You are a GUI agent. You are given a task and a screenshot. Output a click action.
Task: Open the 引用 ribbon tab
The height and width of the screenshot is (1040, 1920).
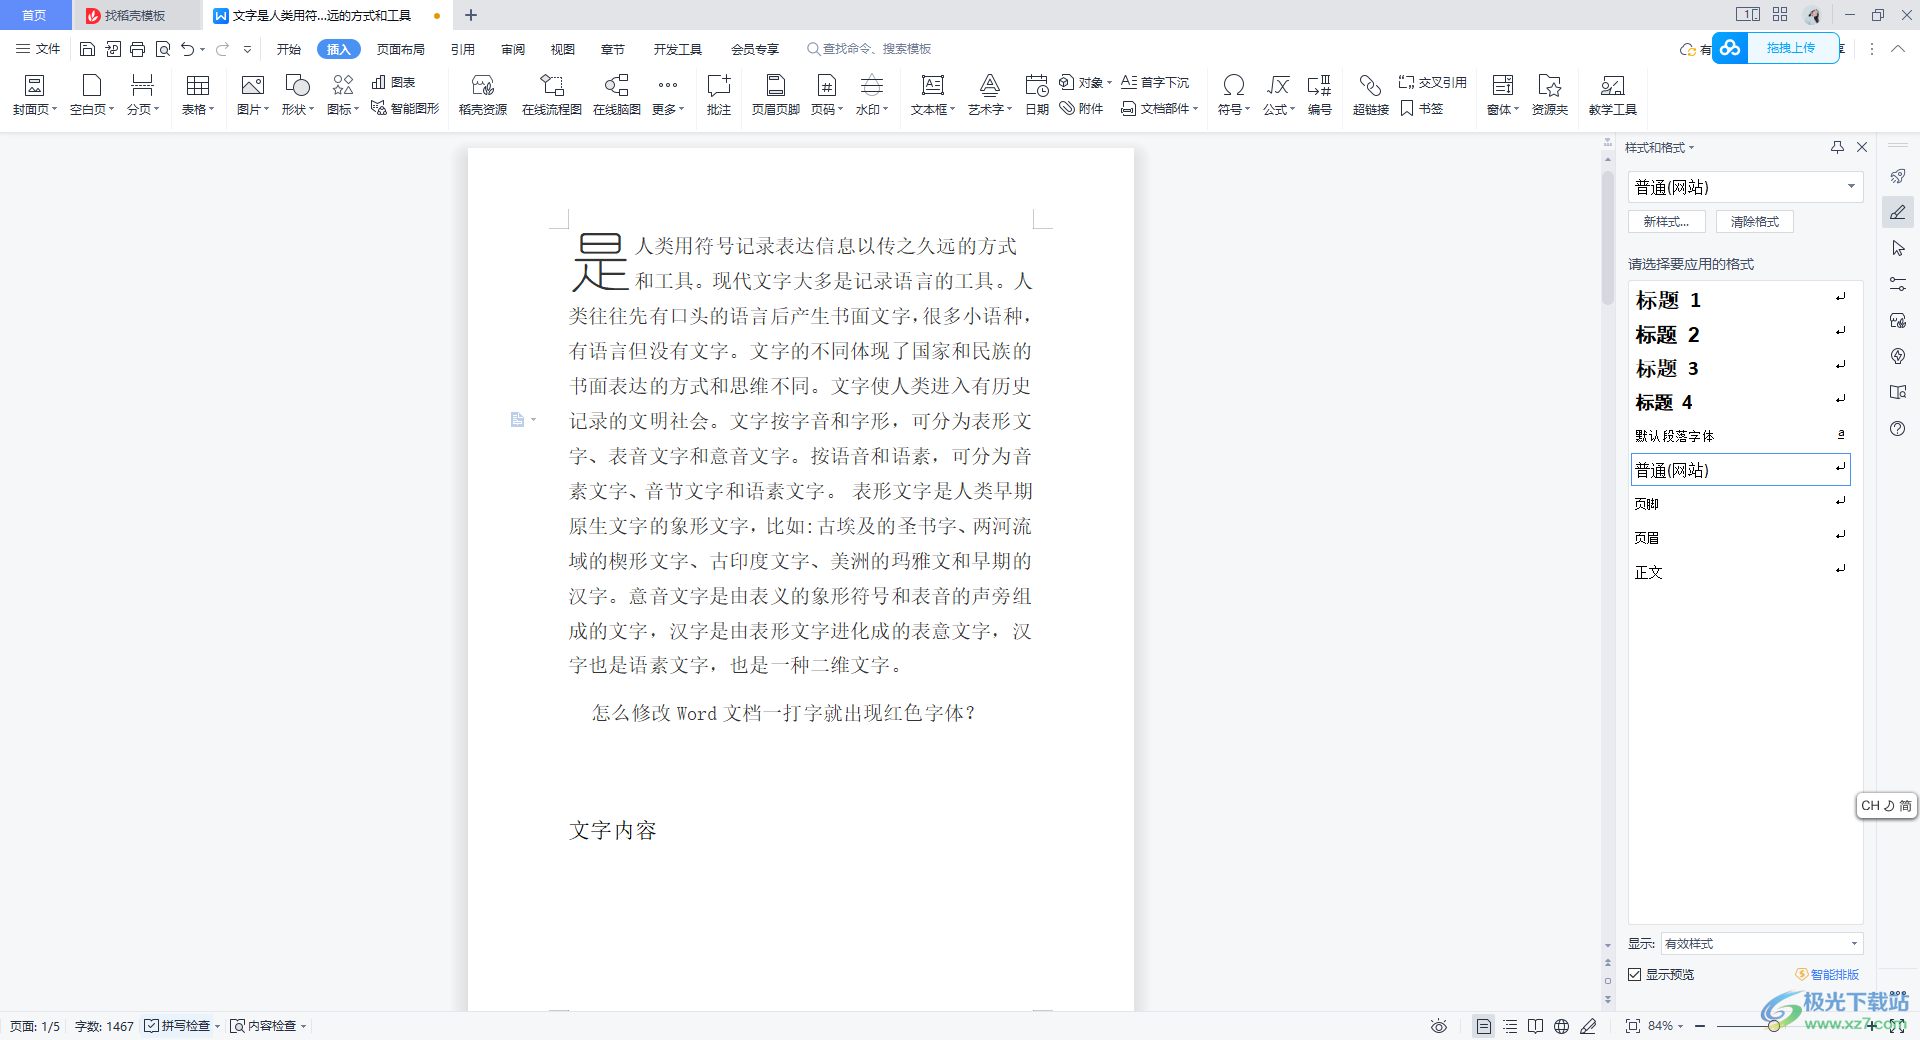click(x=463, y=49)
